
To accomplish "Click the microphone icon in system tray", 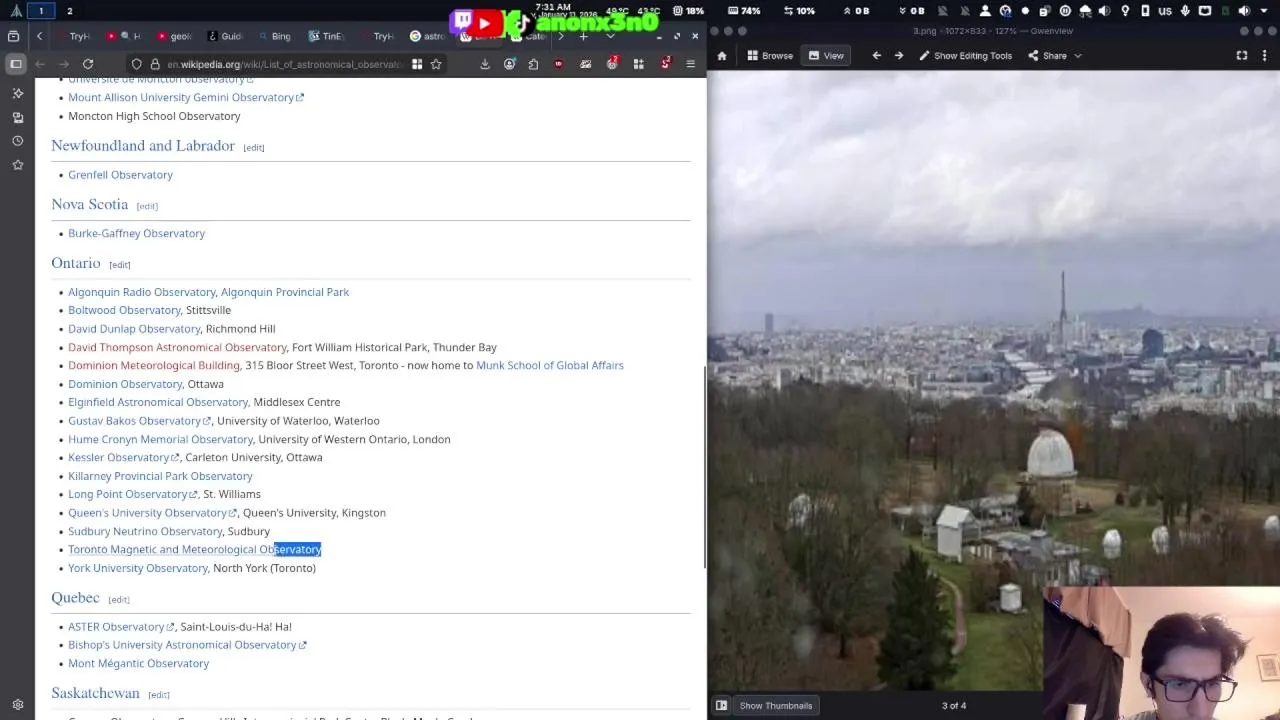I will click(x=1185, y=11).
